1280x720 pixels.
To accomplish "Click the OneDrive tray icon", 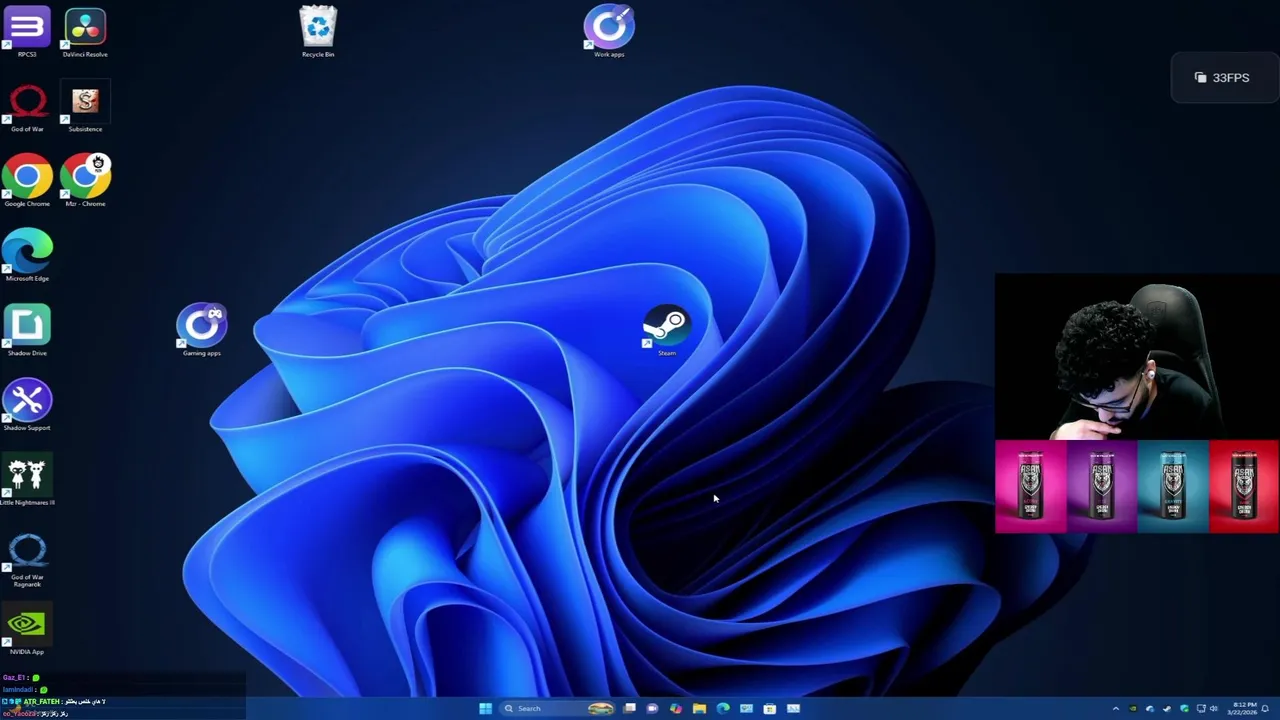I will point(1150,709).
